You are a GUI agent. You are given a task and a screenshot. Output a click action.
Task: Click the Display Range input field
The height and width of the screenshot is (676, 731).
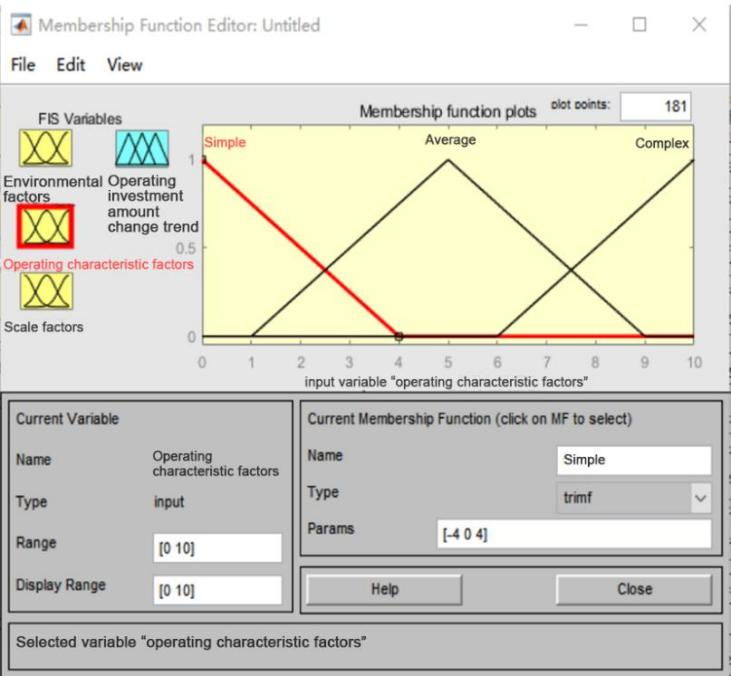(217, 590)
